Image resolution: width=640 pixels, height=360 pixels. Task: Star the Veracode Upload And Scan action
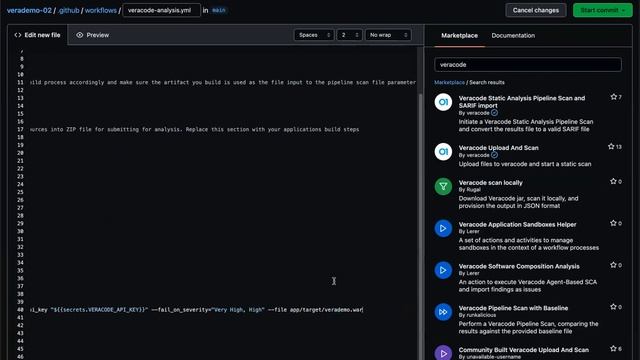tap(611, 147)
